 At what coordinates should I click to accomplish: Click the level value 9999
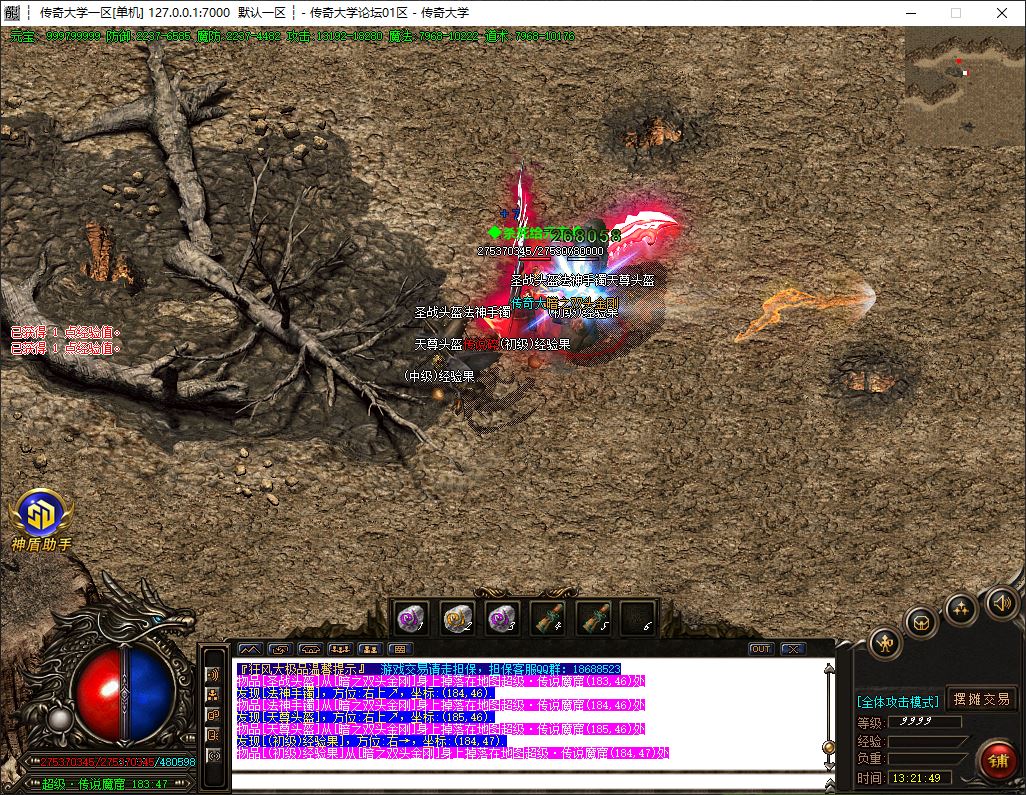tap(915, 721)
